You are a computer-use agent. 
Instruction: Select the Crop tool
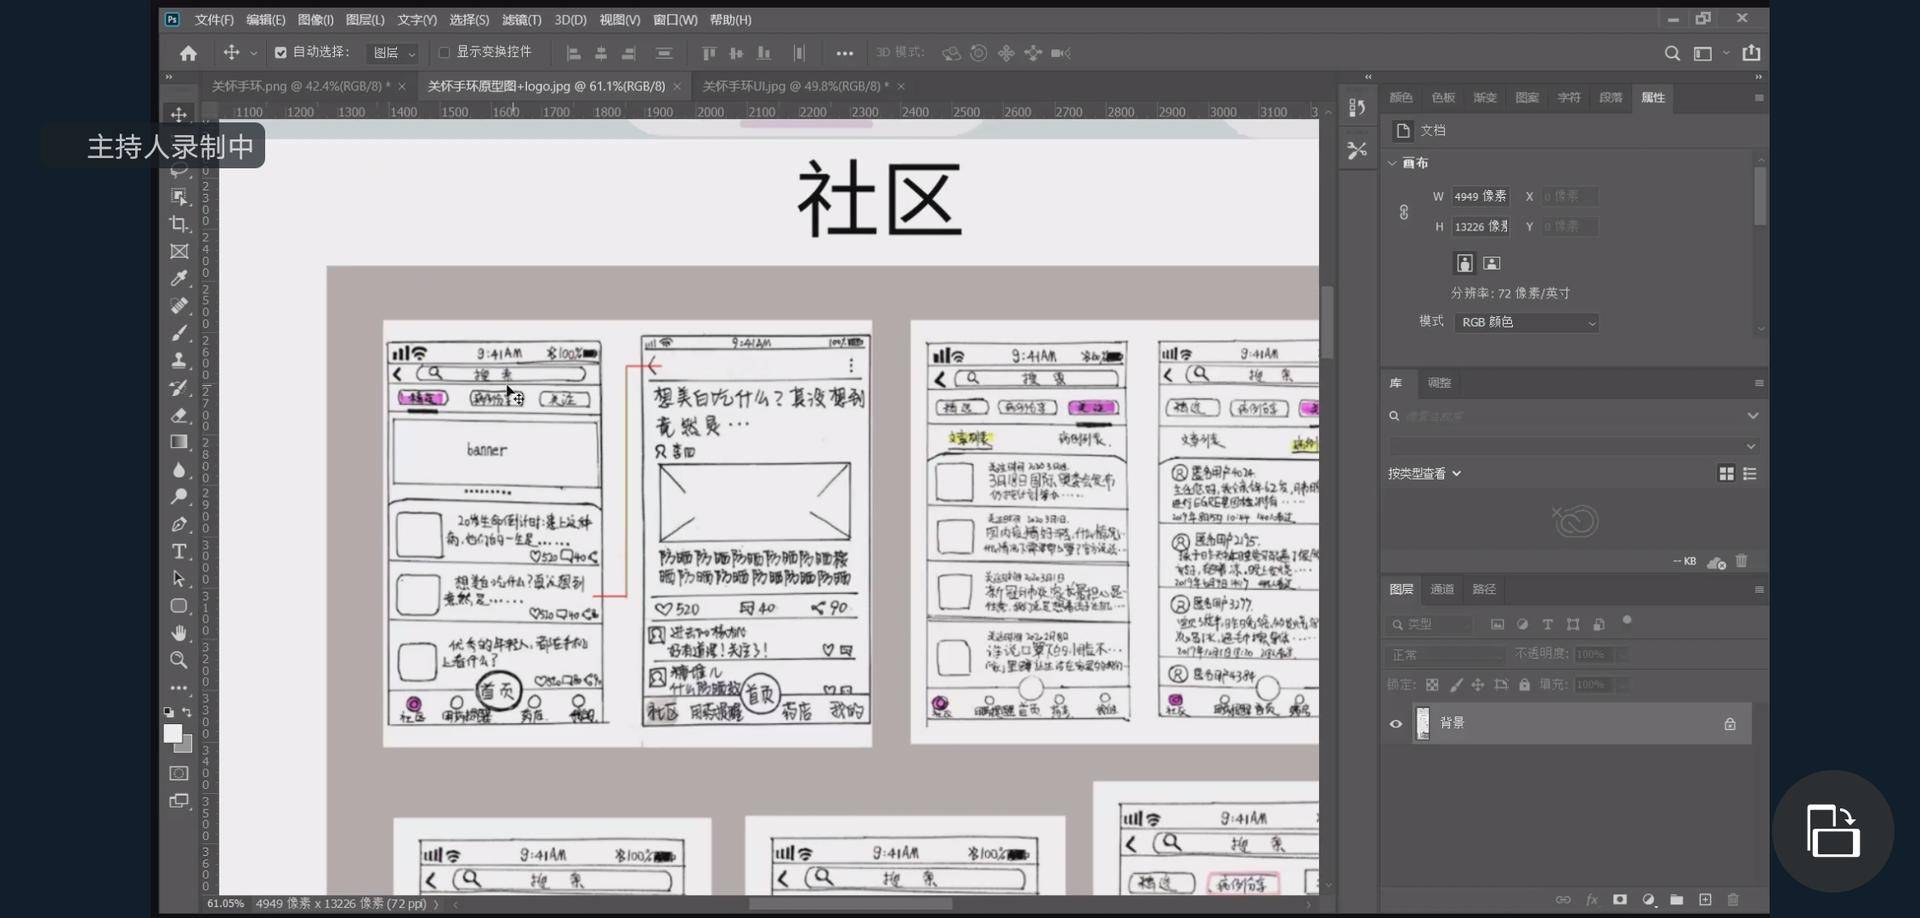click(179, 224)
